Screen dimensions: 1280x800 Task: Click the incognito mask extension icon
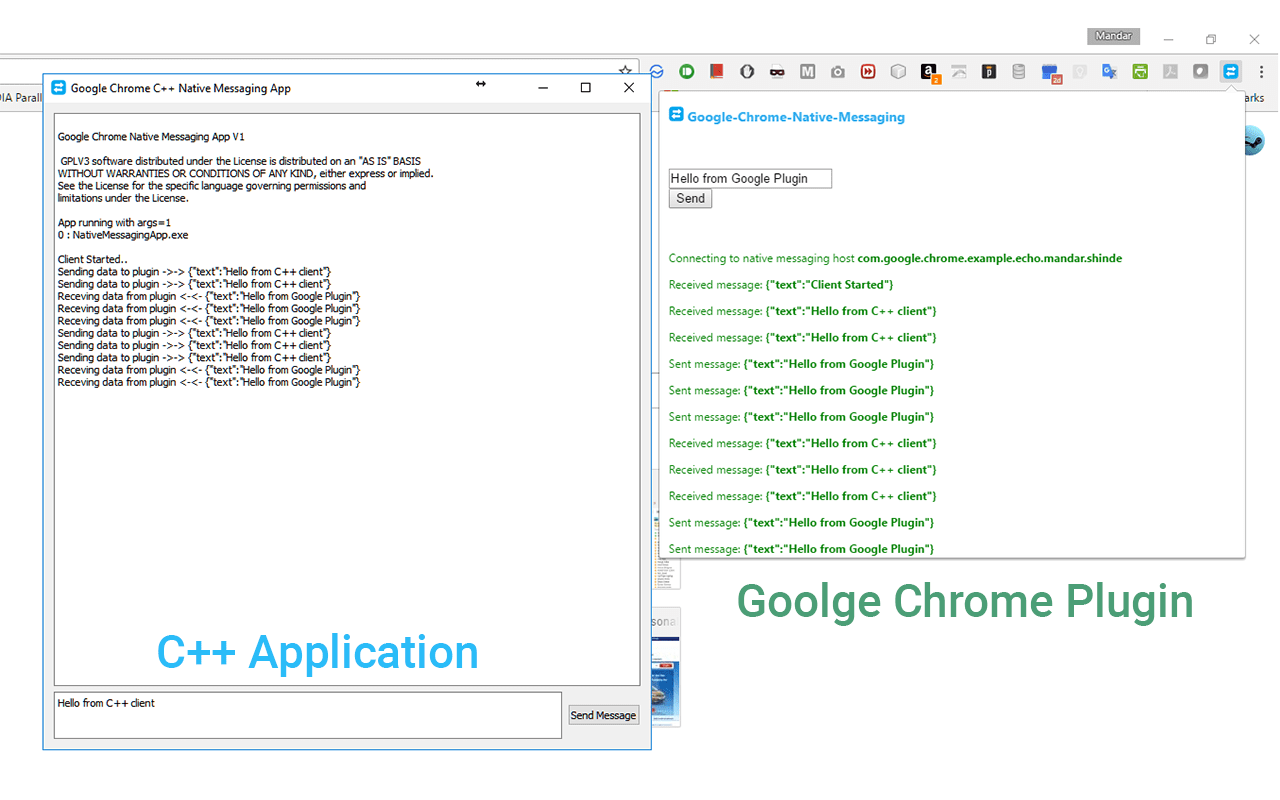[x=777, y=72]
